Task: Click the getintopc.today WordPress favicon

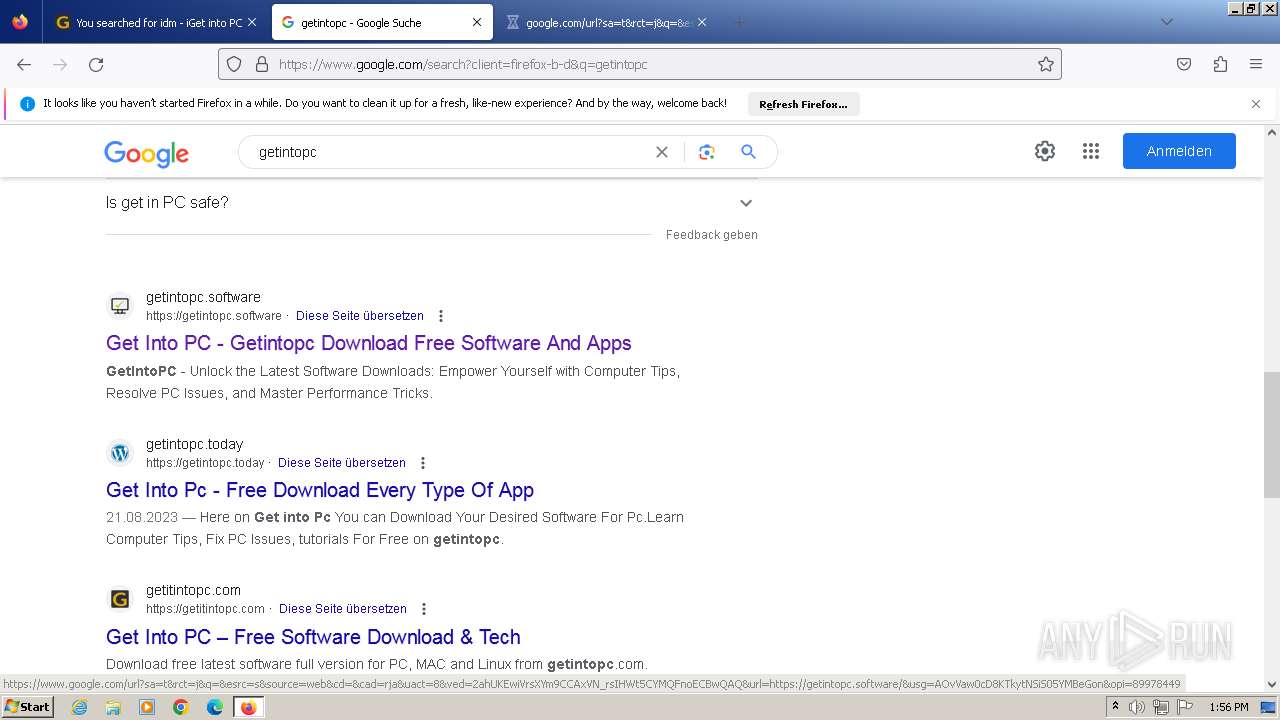Action: tap(120, 453)
